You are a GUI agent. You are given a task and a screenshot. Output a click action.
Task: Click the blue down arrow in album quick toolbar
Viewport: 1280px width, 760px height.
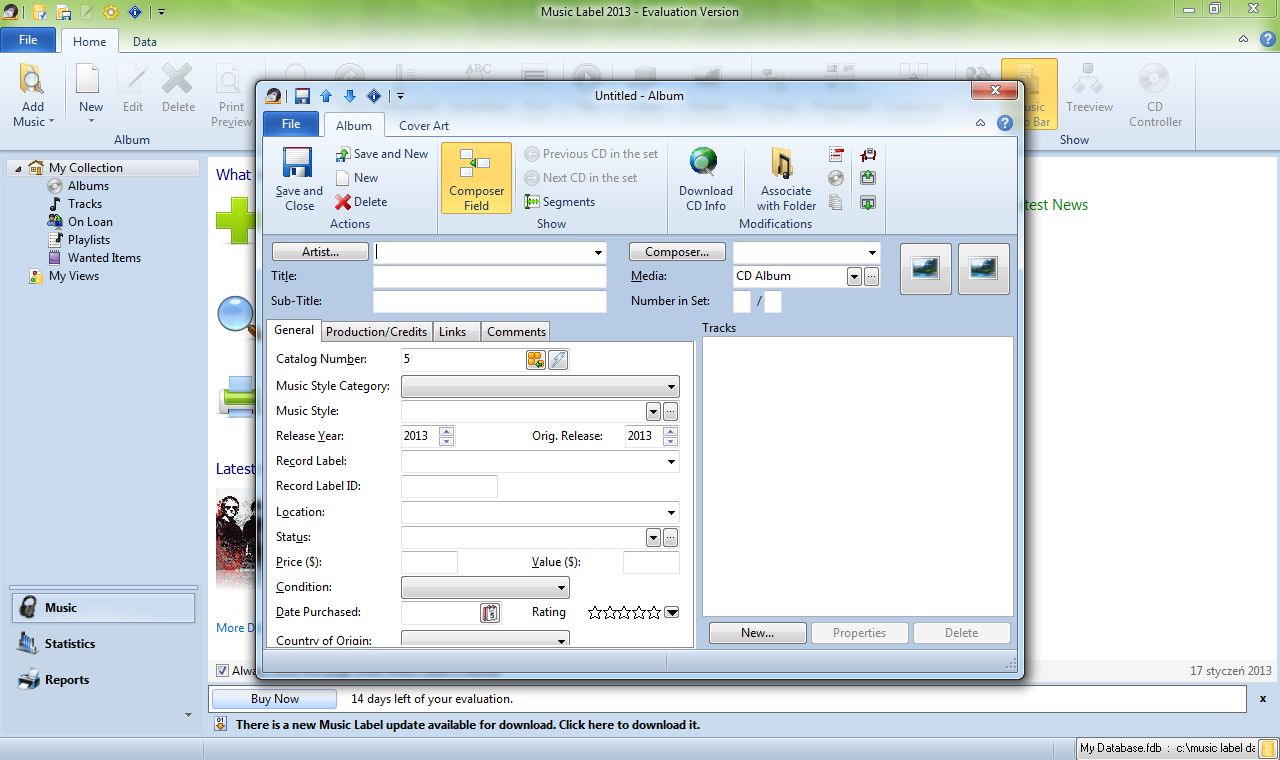350,96
